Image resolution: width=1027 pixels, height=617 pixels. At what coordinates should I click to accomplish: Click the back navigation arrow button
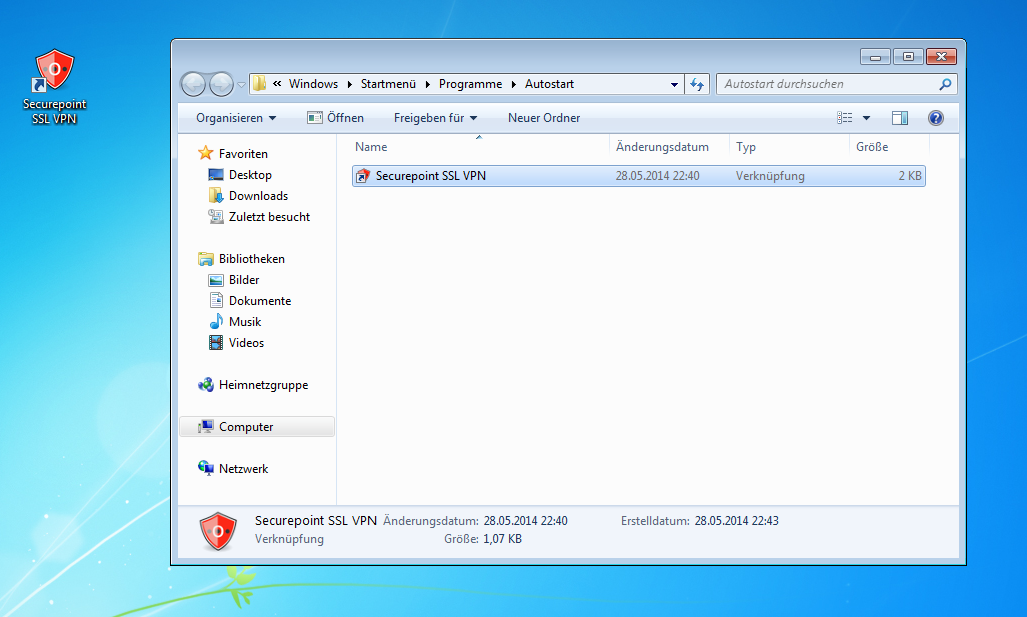click(194, 84)
